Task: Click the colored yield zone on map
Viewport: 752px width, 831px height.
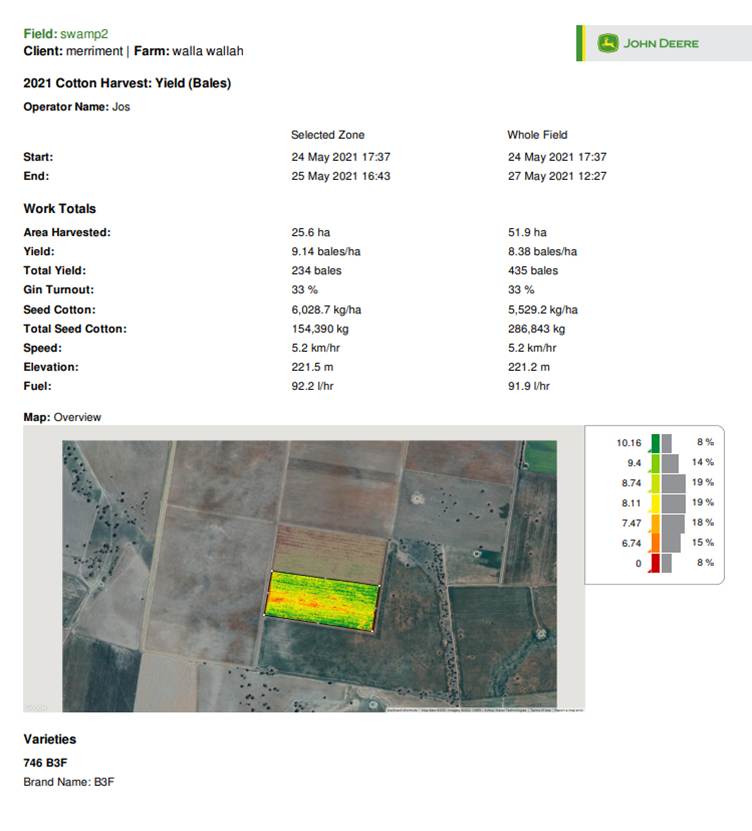Action: tap(322, 600)
